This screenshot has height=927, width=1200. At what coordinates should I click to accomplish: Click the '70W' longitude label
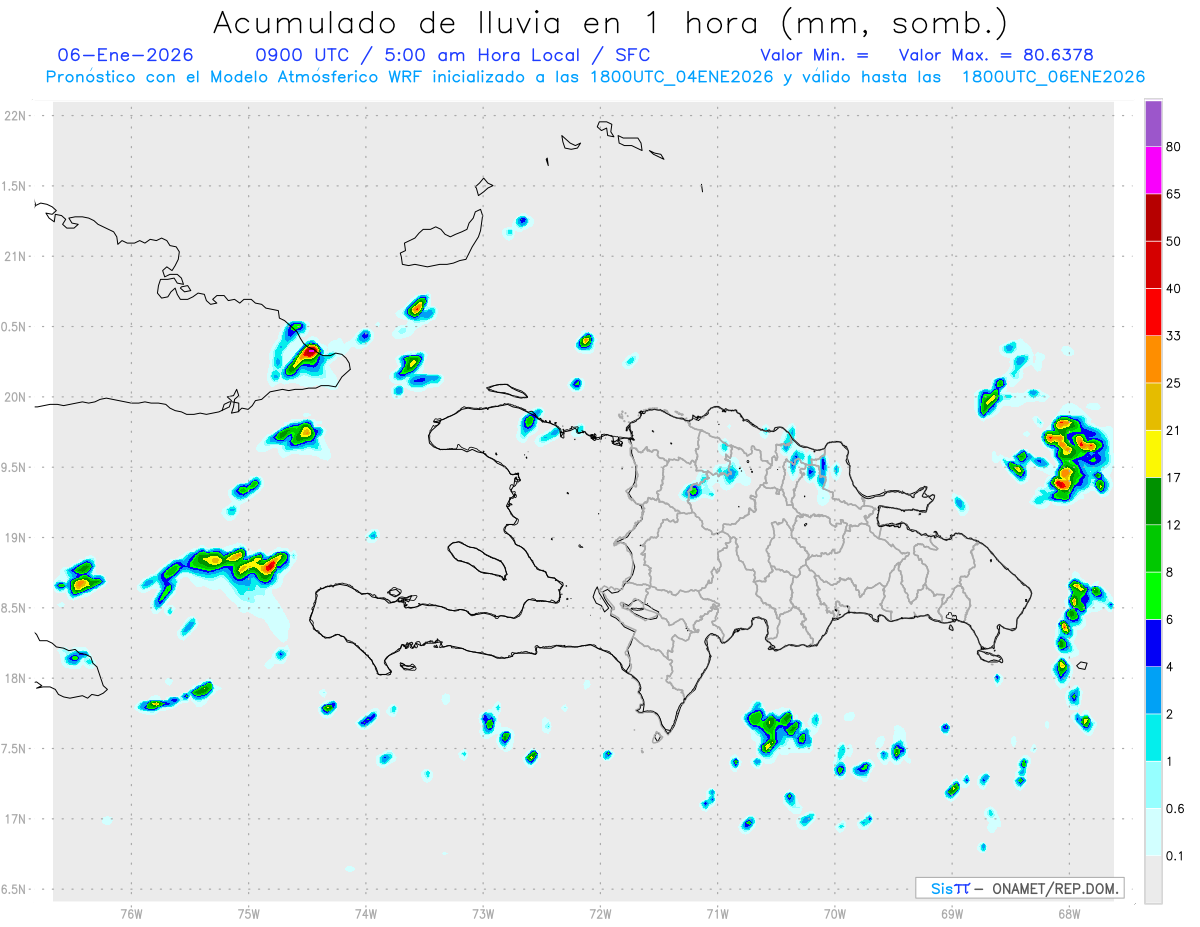(835, 914)
